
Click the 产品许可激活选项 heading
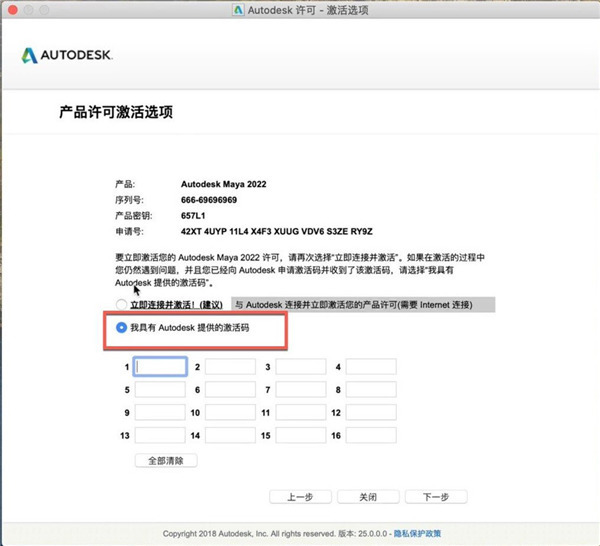click(116, 112)
